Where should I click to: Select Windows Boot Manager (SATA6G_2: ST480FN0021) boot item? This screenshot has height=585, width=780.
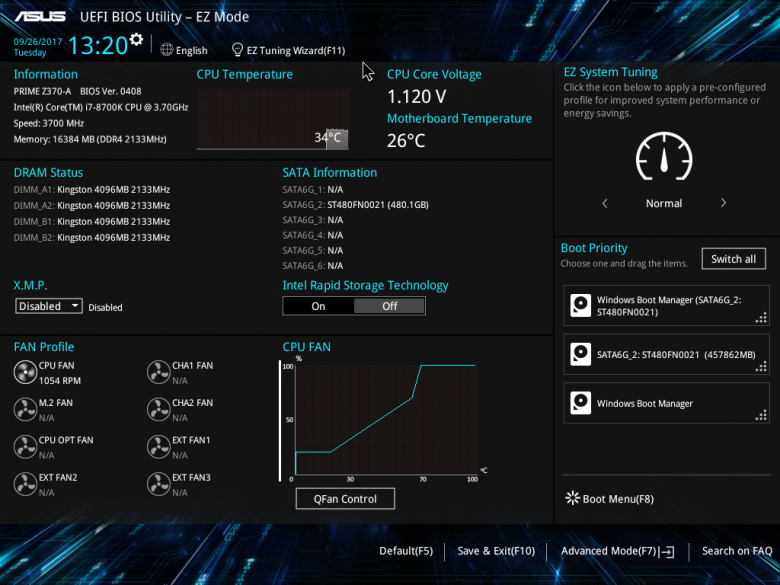[667, 305]
